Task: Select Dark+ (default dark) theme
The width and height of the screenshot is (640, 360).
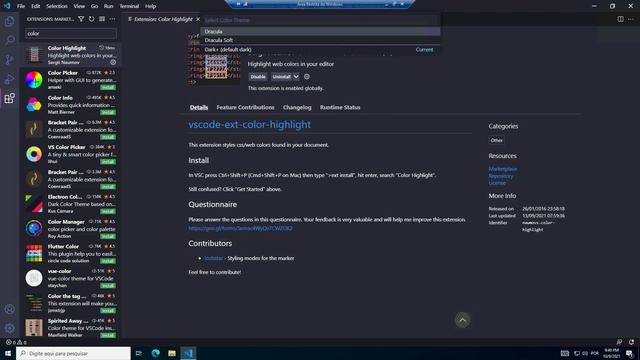Action: (320, 49)
